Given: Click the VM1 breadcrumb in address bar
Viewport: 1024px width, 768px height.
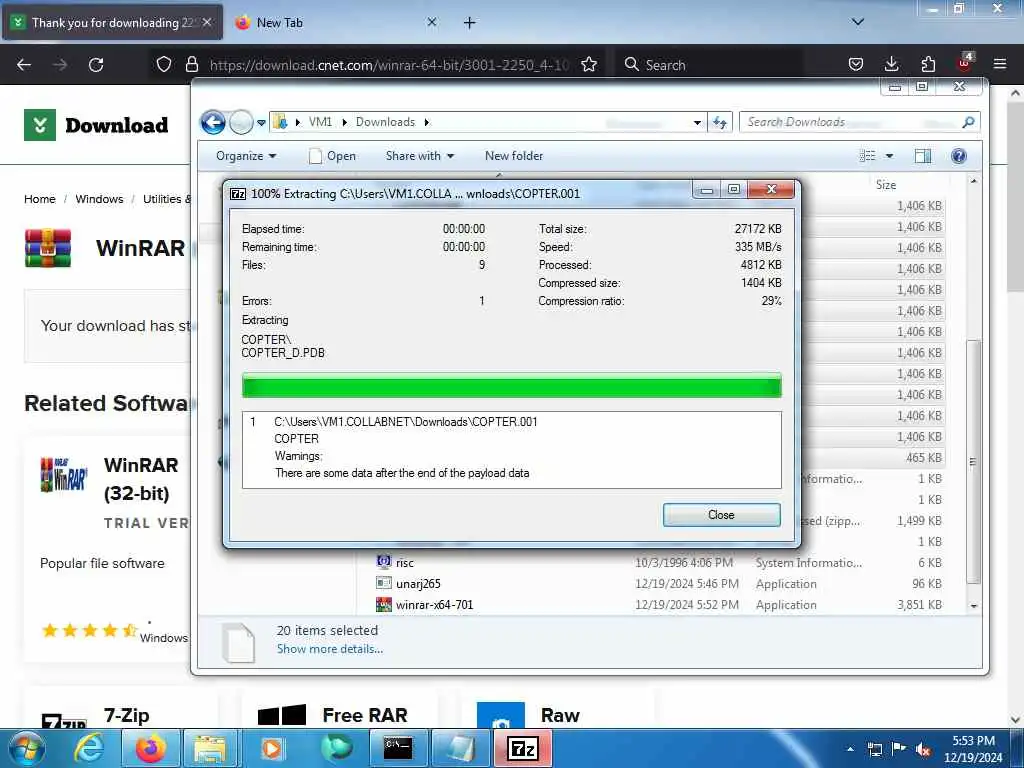Looking at the screenshot, I should point(320,122).
